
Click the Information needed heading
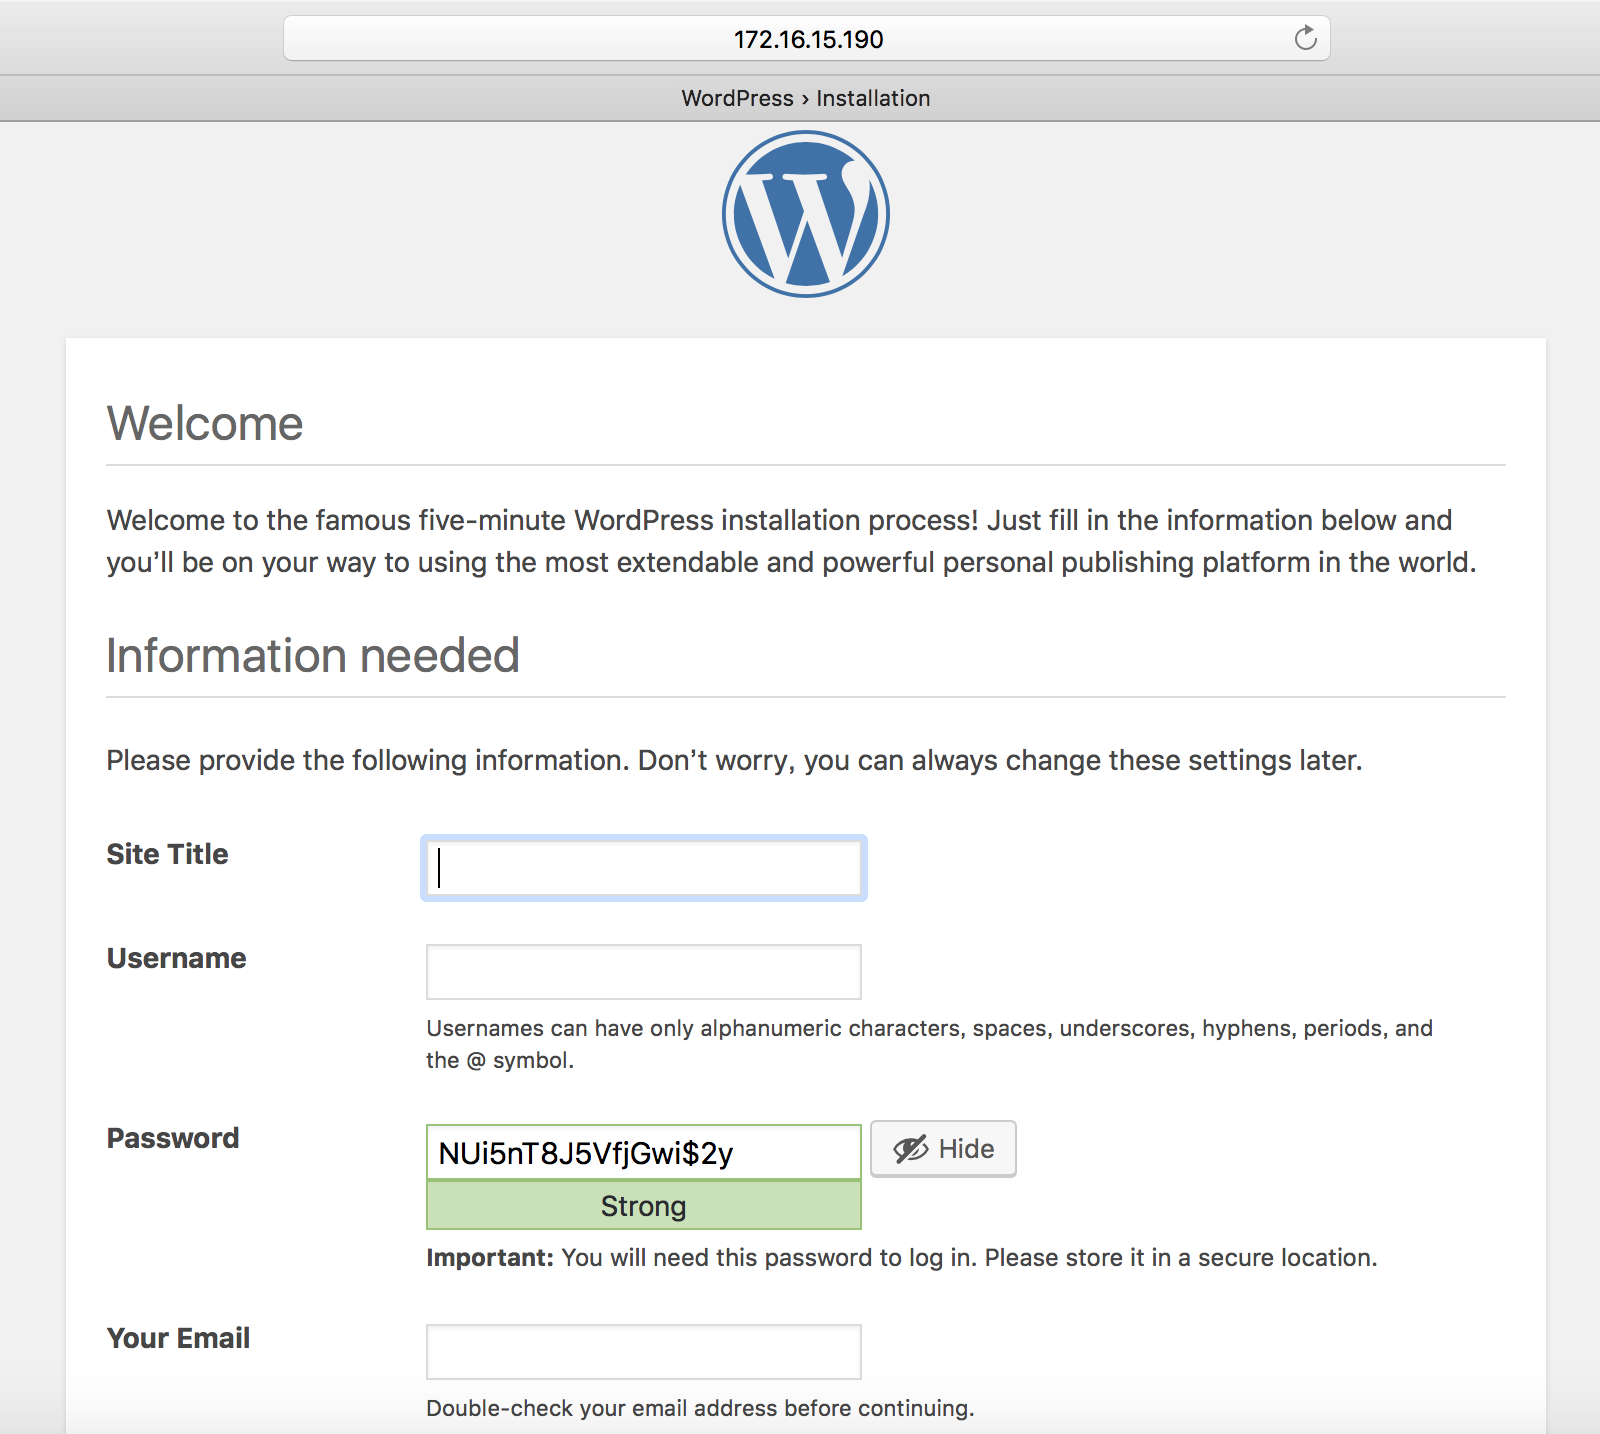point(313,656)
